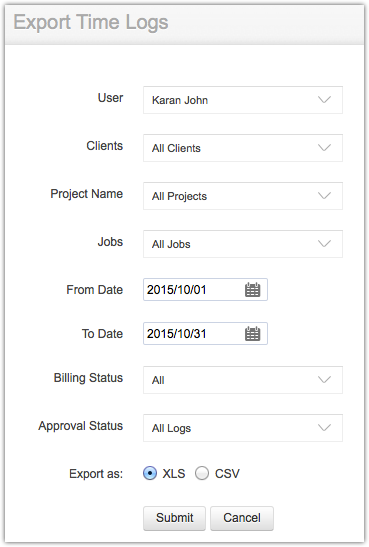Open the All Jobs dropdown
The image size is (369, 547).
pyautogui.click(x=243, y=244)
